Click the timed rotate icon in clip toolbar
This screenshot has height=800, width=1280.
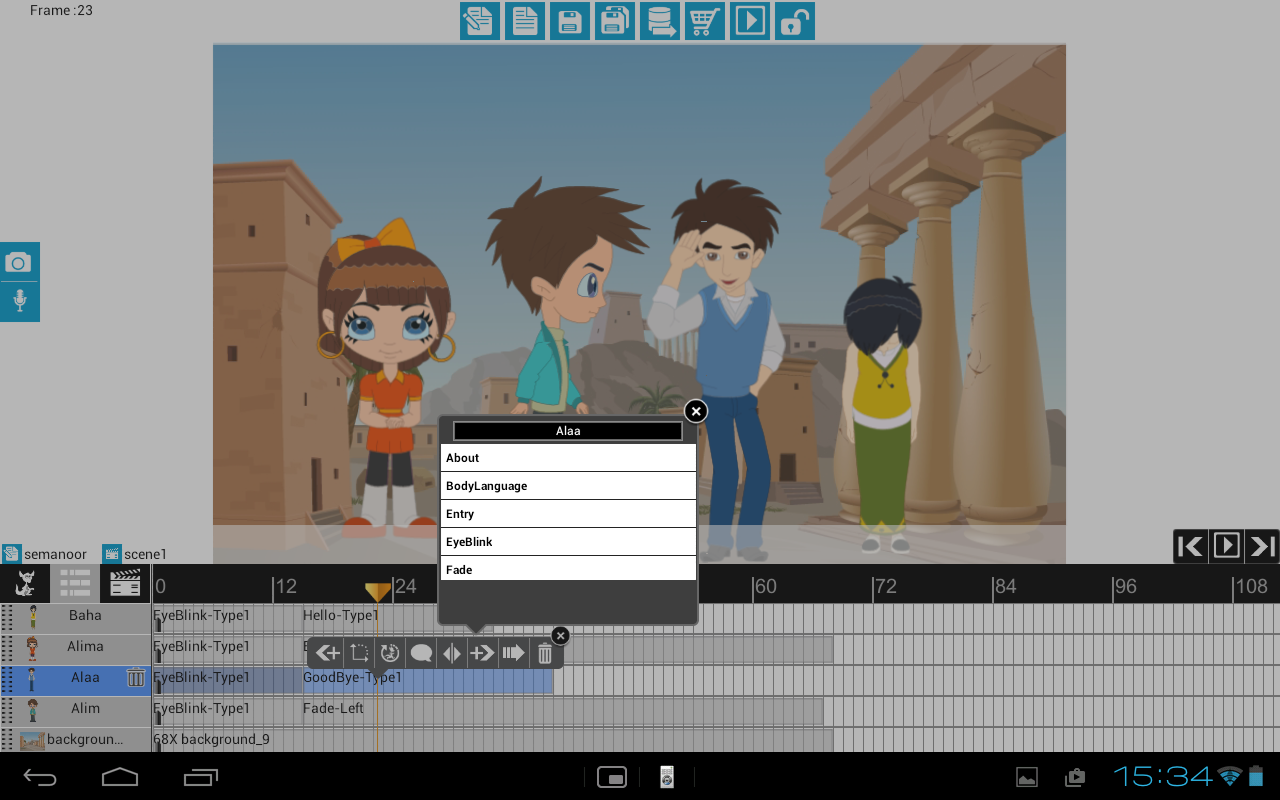click(x=390, y=653)
